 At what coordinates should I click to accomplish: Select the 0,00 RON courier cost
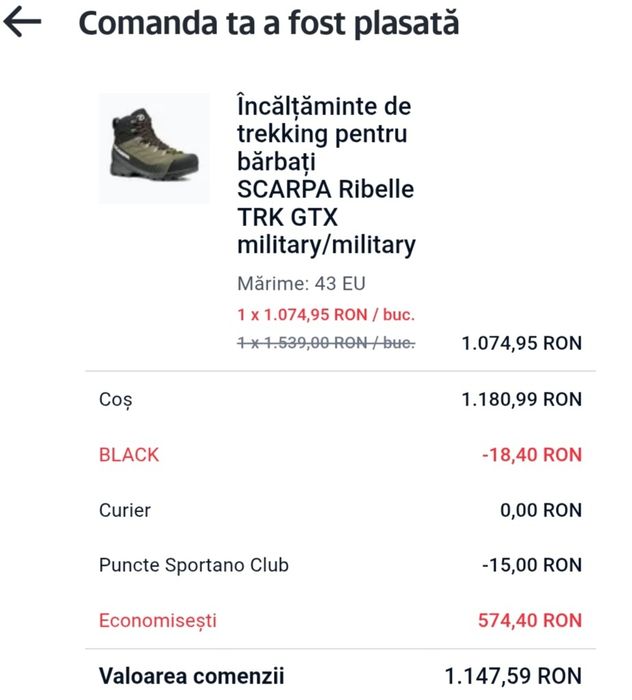[540, 510]
